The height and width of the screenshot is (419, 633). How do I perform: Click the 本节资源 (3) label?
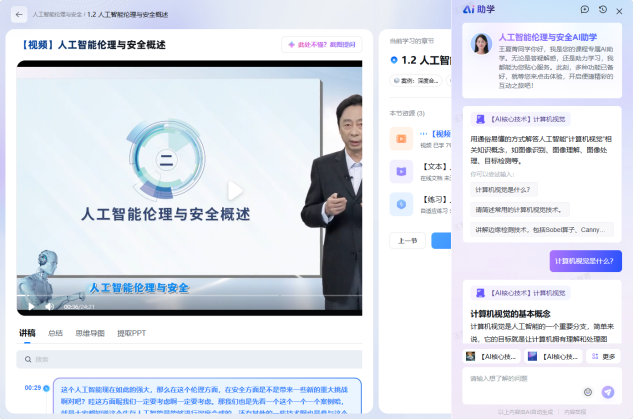pyautogui.click(x=407, y=113)
